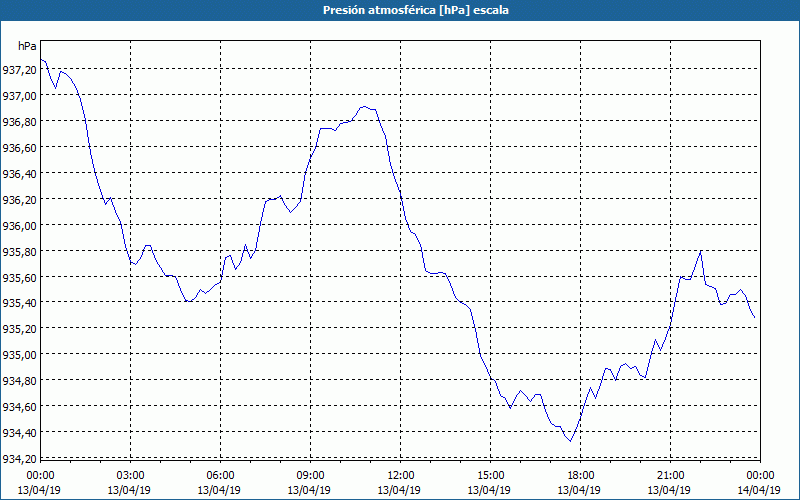Select the 937,20 y-axis label
The width and height of the screenshot is (800, 500).
pos(19,69)
